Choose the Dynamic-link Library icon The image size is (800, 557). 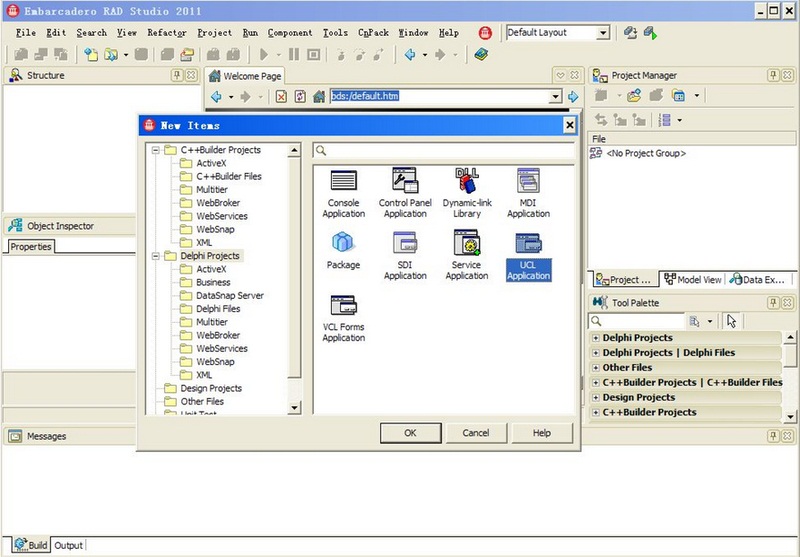(467, 182)
